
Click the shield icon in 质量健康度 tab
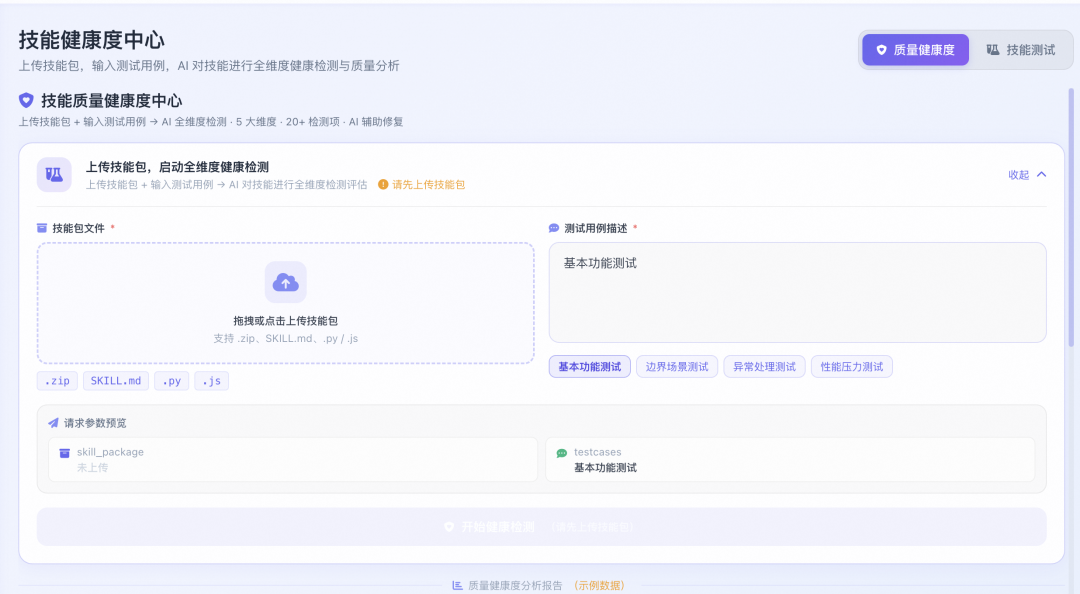pos(881,50)
